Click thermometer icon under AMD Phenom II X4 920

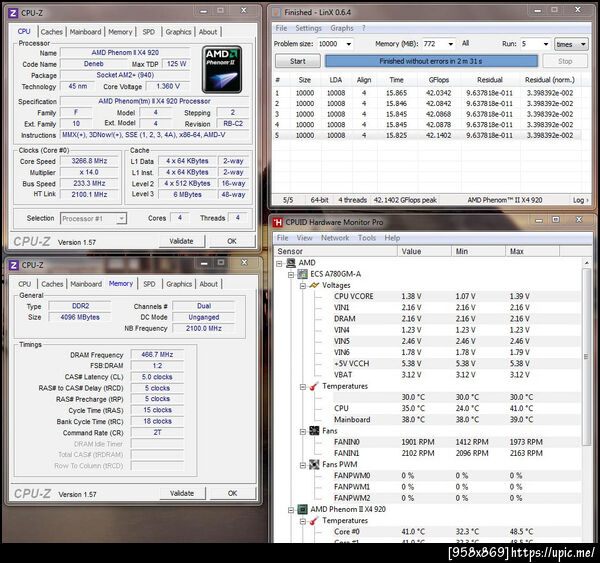pos(314,521)
